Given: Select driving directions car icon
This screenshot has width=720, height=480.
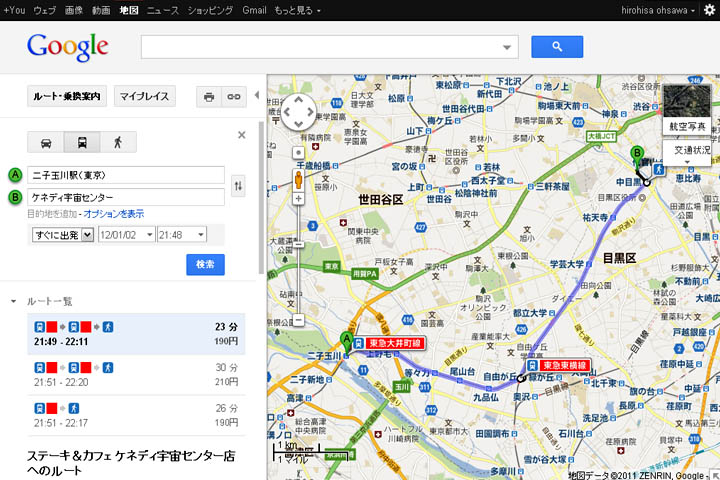Looking at the screenshot, I should click(46, 142).
